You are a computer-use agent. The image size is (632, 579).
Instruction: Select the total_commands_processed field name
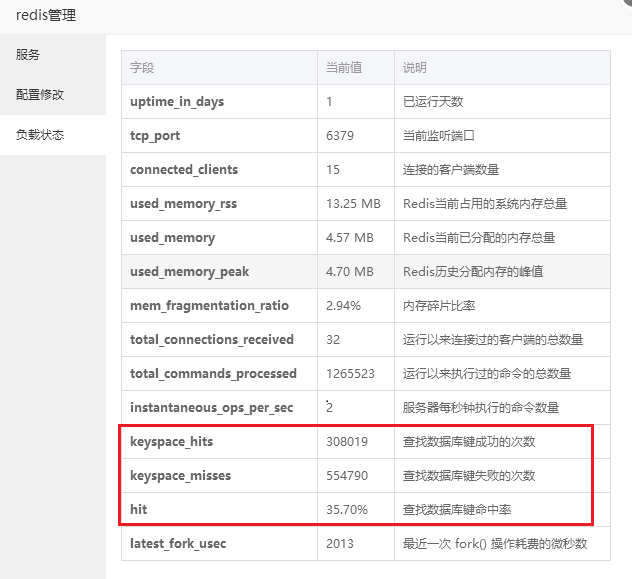click(213, 374)
